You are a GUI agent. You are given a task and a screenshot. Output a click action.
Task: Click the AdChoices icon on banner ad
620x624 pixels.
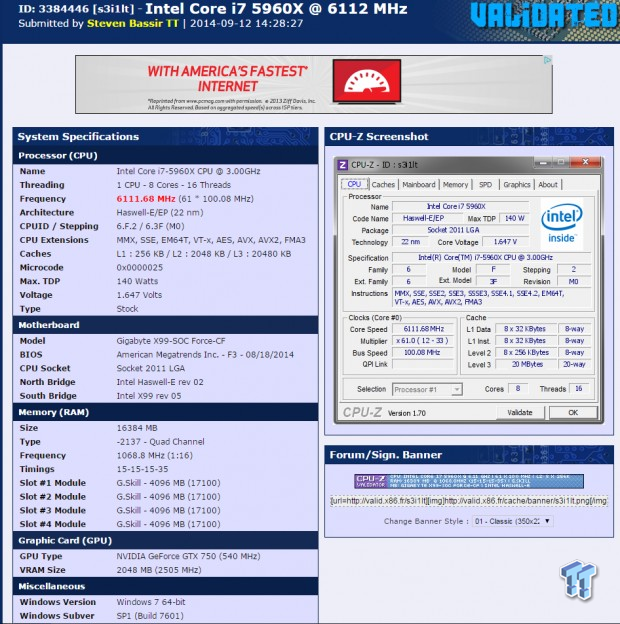click(x=548, y=60)
